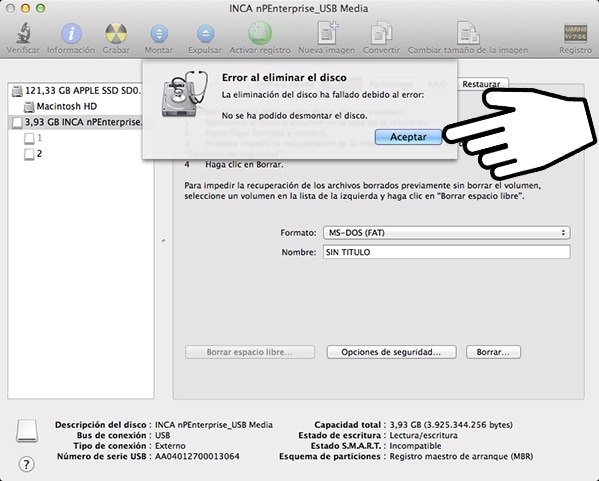Click Cambiar tamaño de la imagen icon
599x481 pixels.
pos(468,33)
